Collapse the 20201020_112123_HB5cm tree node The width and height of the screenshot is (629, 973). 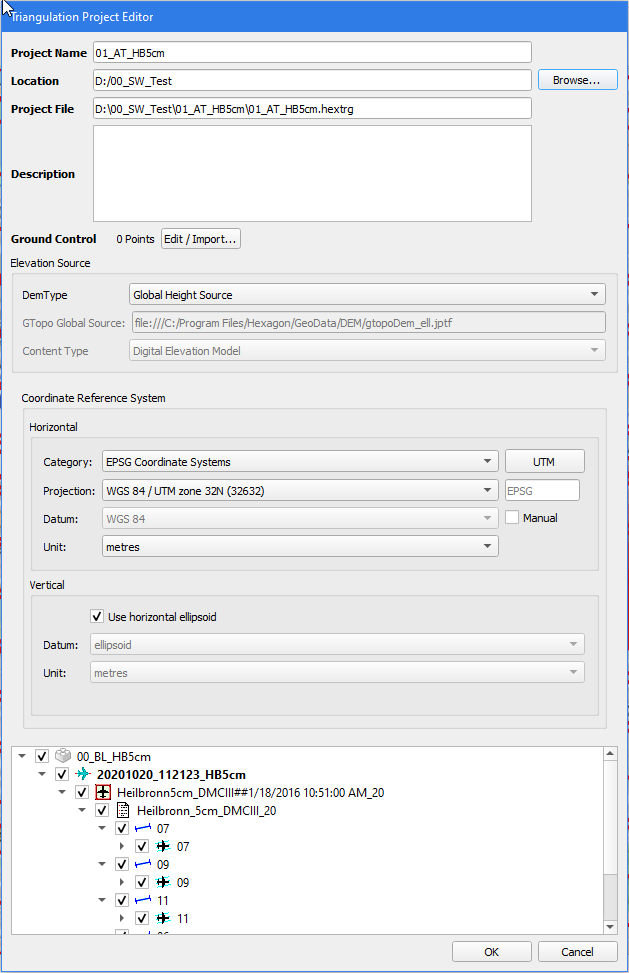42,775
